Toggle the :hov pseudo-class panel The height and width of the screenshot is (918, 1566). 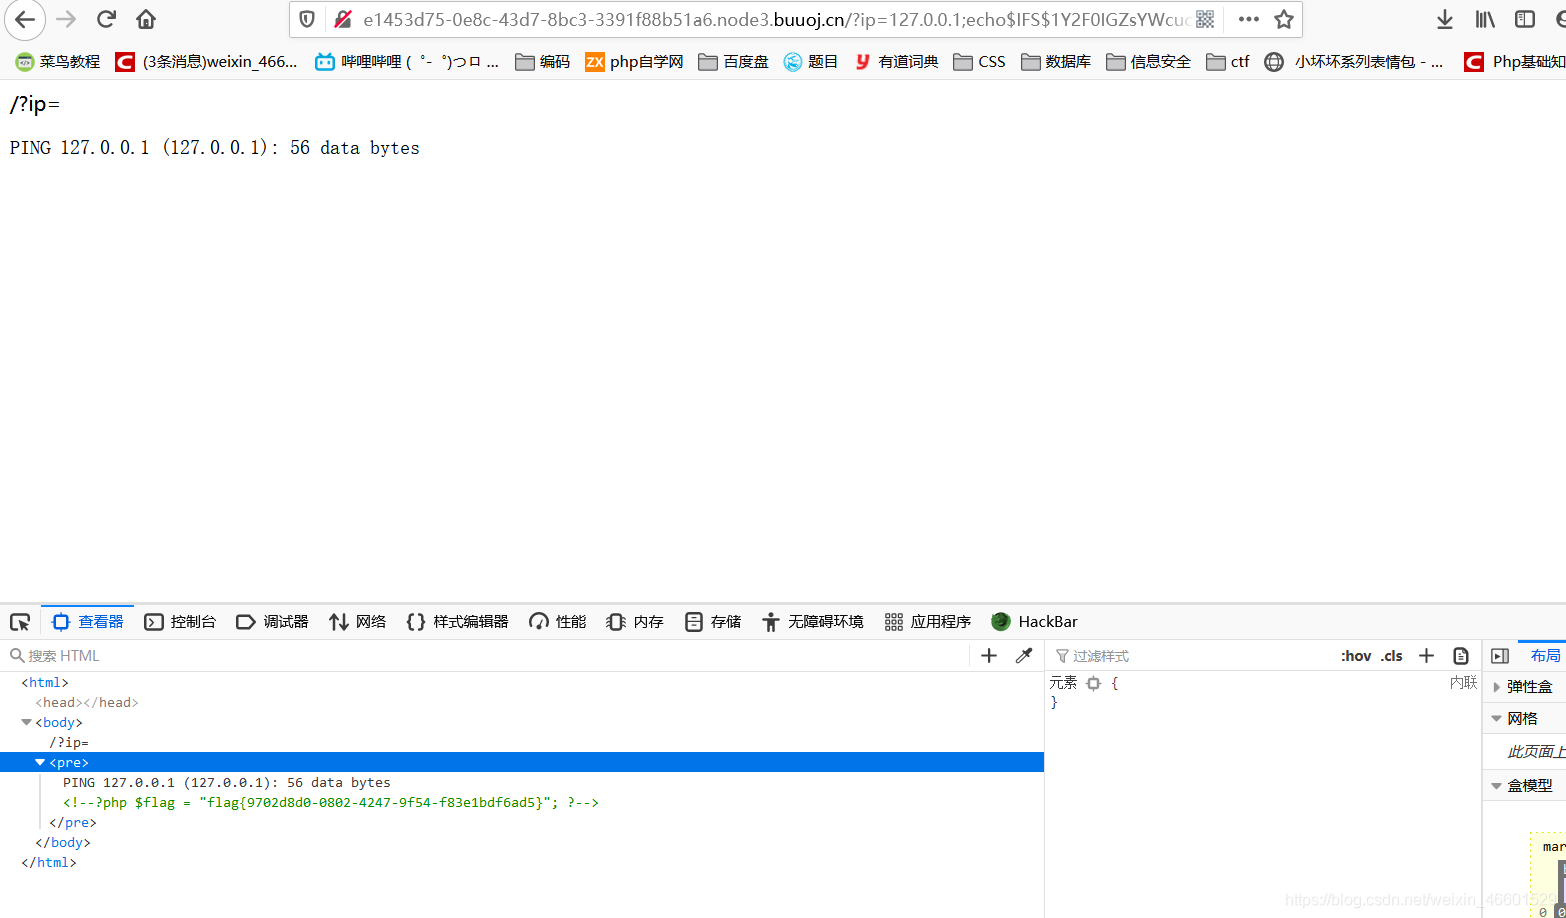pos(1356,656)
